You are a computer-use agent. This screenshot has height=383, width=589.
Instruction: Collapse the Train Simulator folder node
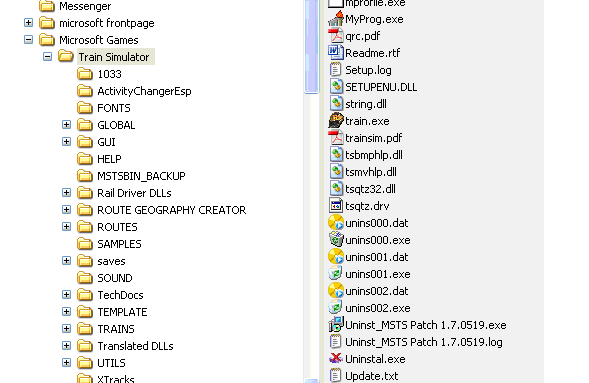(47, 57)
